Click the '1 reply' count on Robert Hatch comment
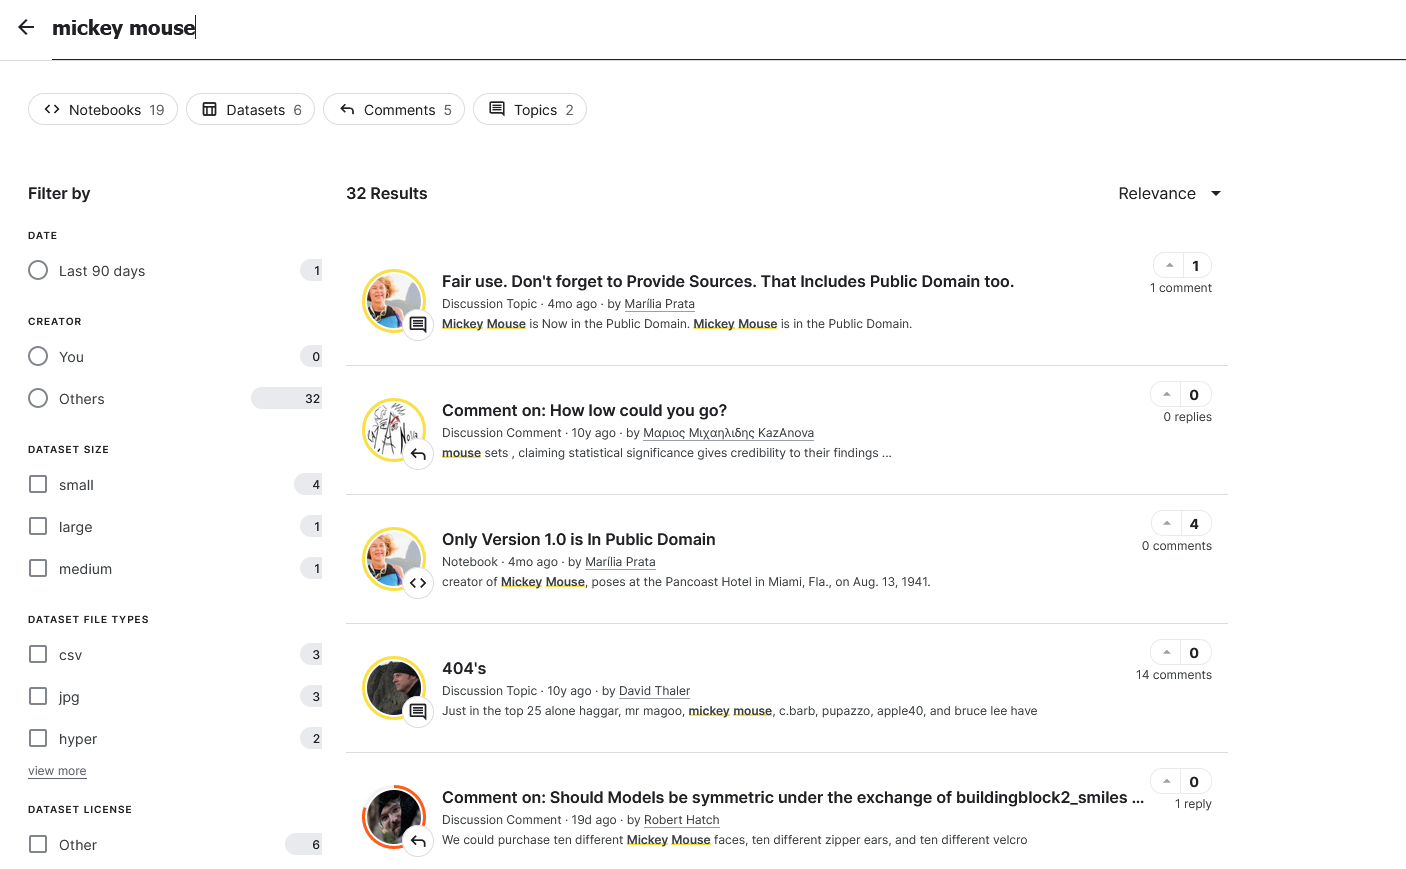Image resolution: width=1406 pixels, height=869 pixels. tap(1193, 804)
